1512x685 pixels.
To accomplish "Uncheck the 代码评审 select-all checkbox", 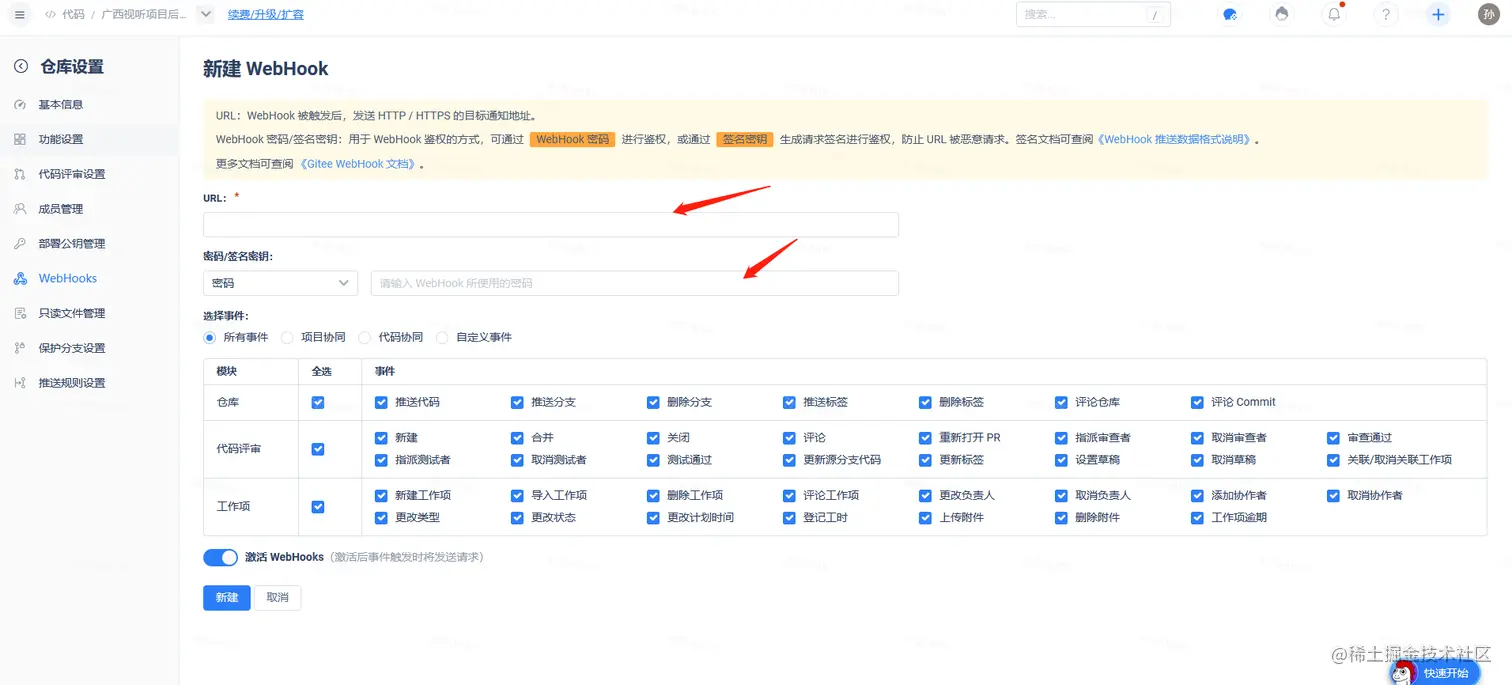I will [318, 449].
